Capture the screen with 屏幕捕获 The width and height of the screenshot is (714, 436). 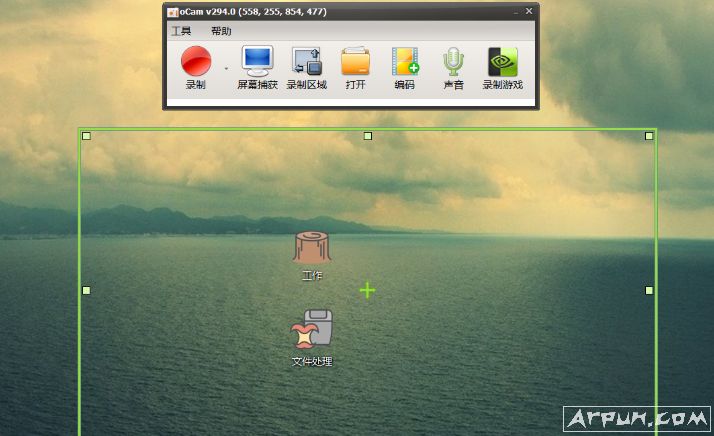pyautogui.click(x=257, y=67)
